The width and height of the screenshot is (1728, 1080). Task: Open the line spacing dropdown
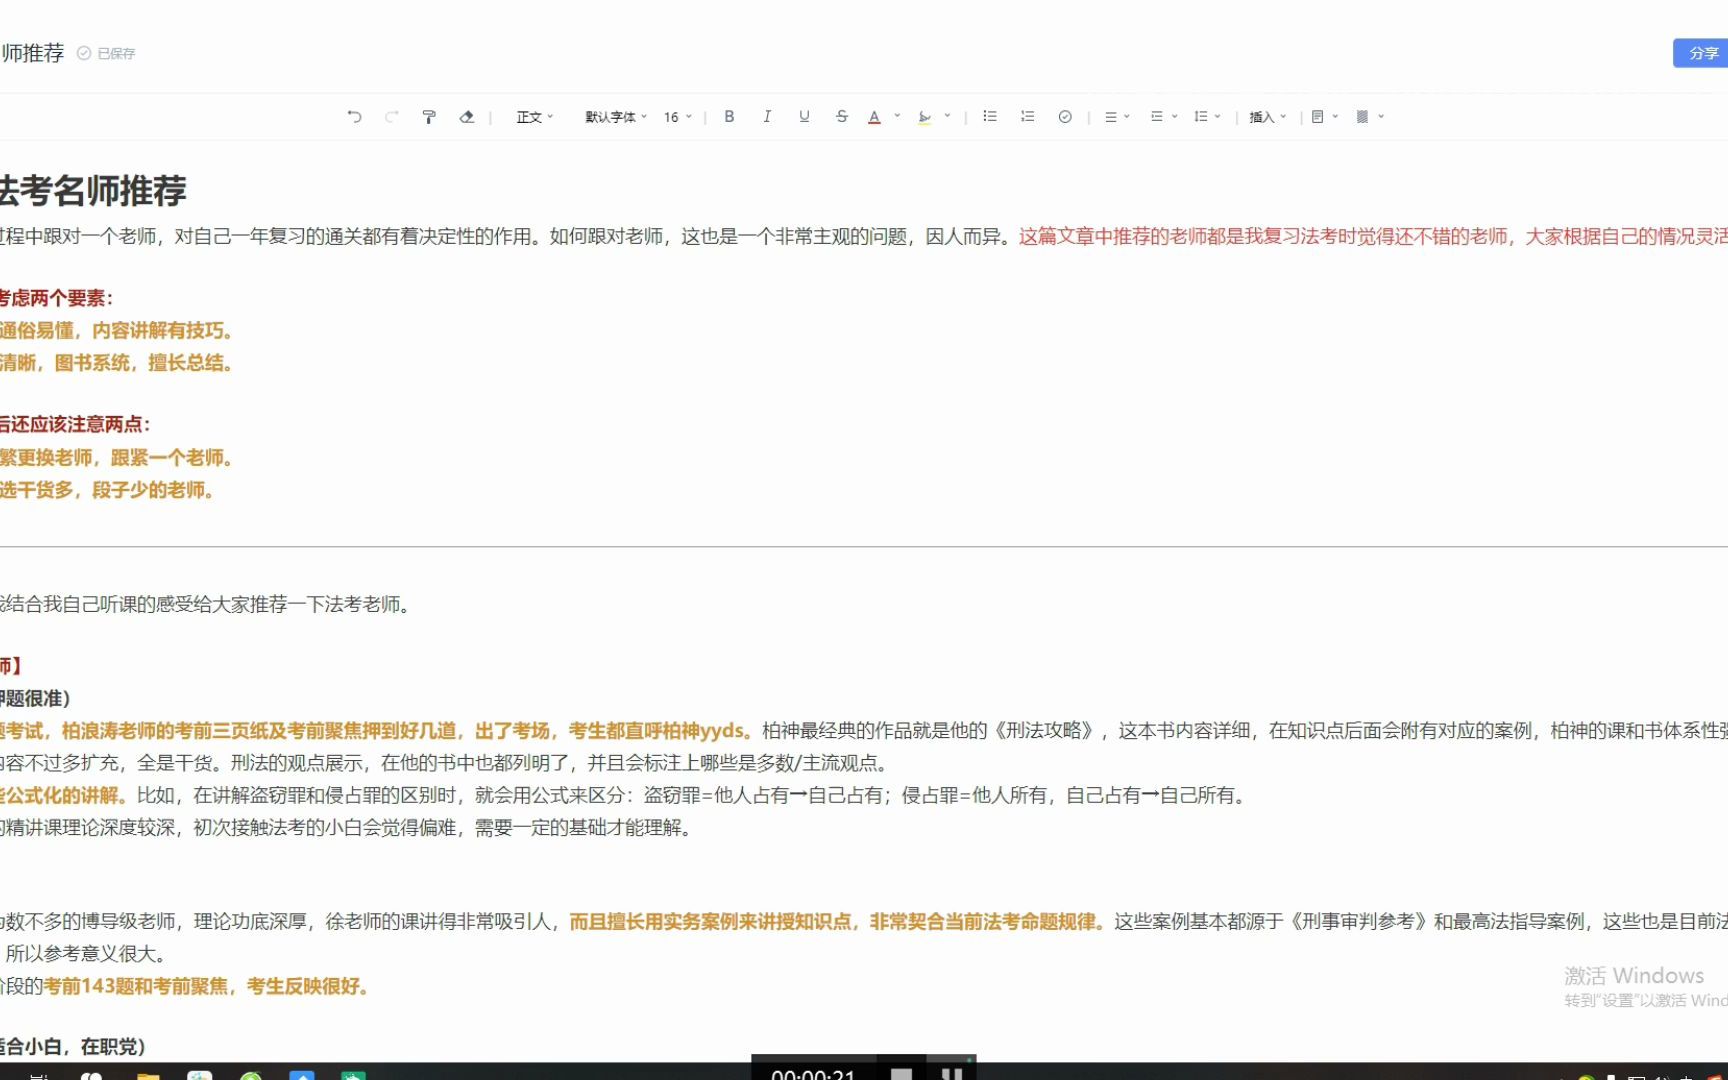(x=1208, y=117)
